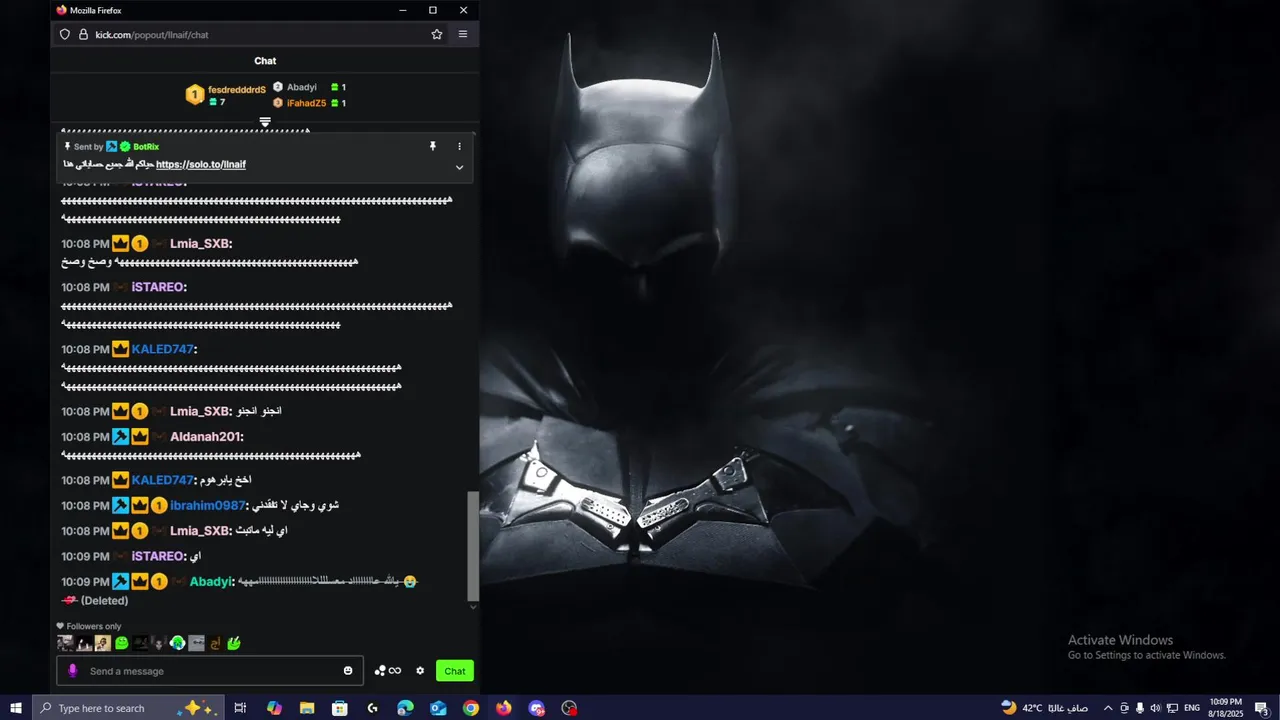Open site security padlock icon
Viewport: 1280px width, 720px height.
pos(83,34)
